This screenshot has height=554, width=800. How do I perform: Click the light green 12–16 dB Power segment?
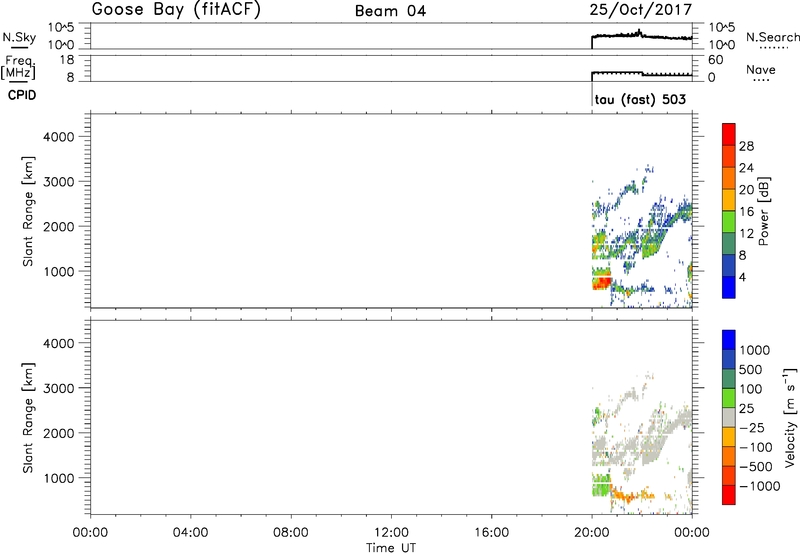tap(729, 221)
